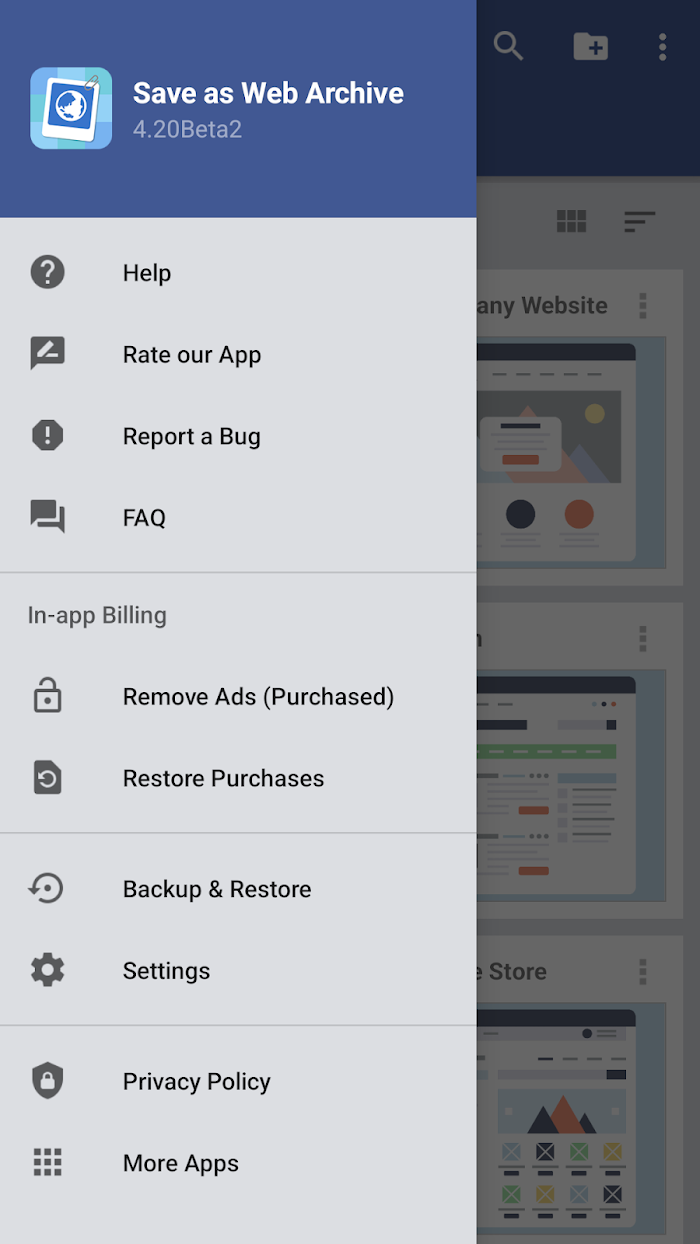
Task: Tap the Help question mark icon
Action: tap(47, 272)
